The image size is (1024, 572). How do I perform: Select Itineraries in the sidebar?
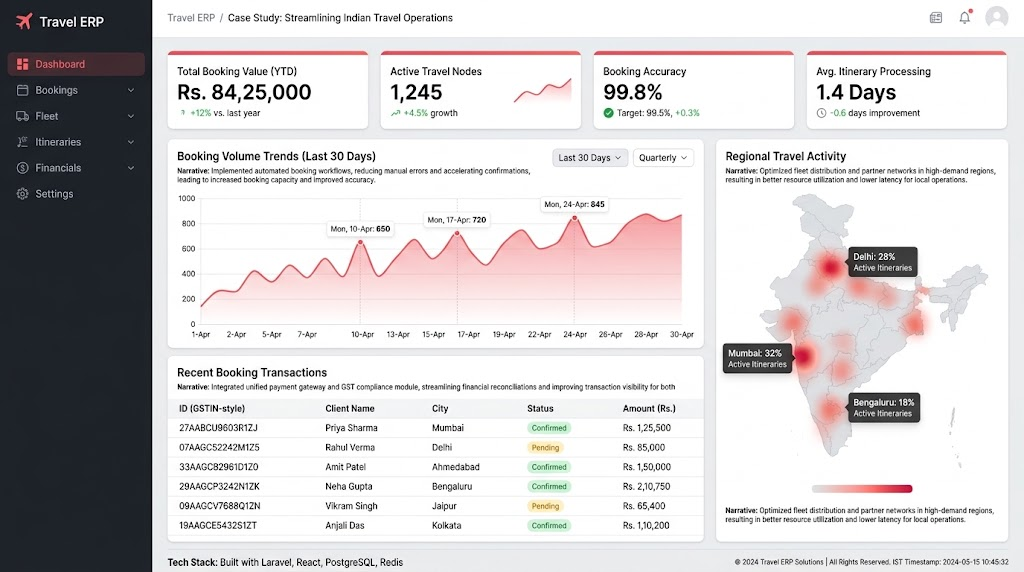click(x=76, y=142)
